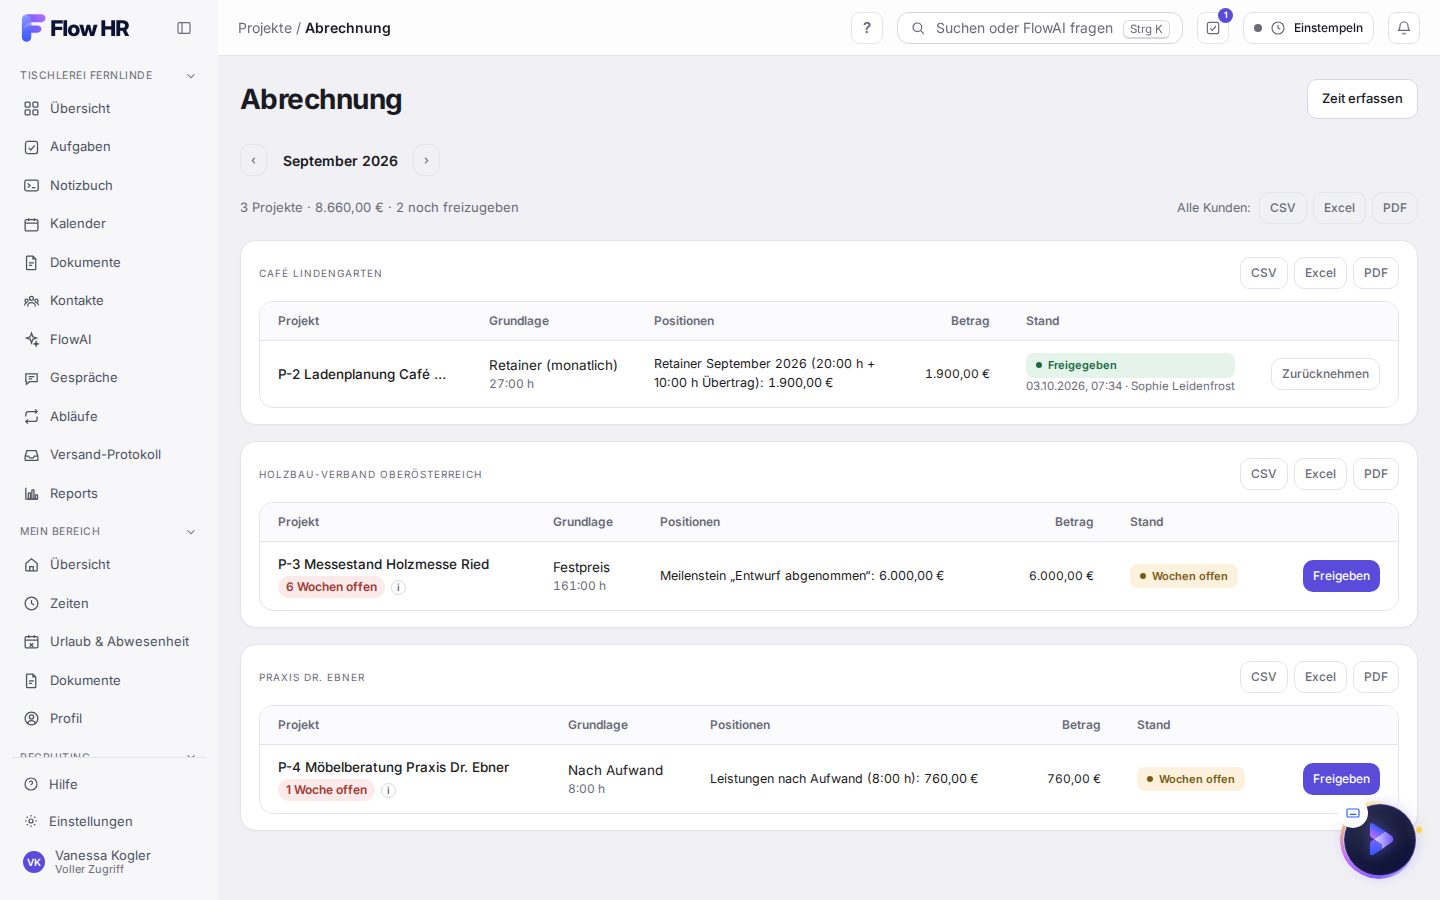Viewport: 1440px width, 900px height.
Task: Open Kontakte in the sidebar
Action: (x=109, y=301)
